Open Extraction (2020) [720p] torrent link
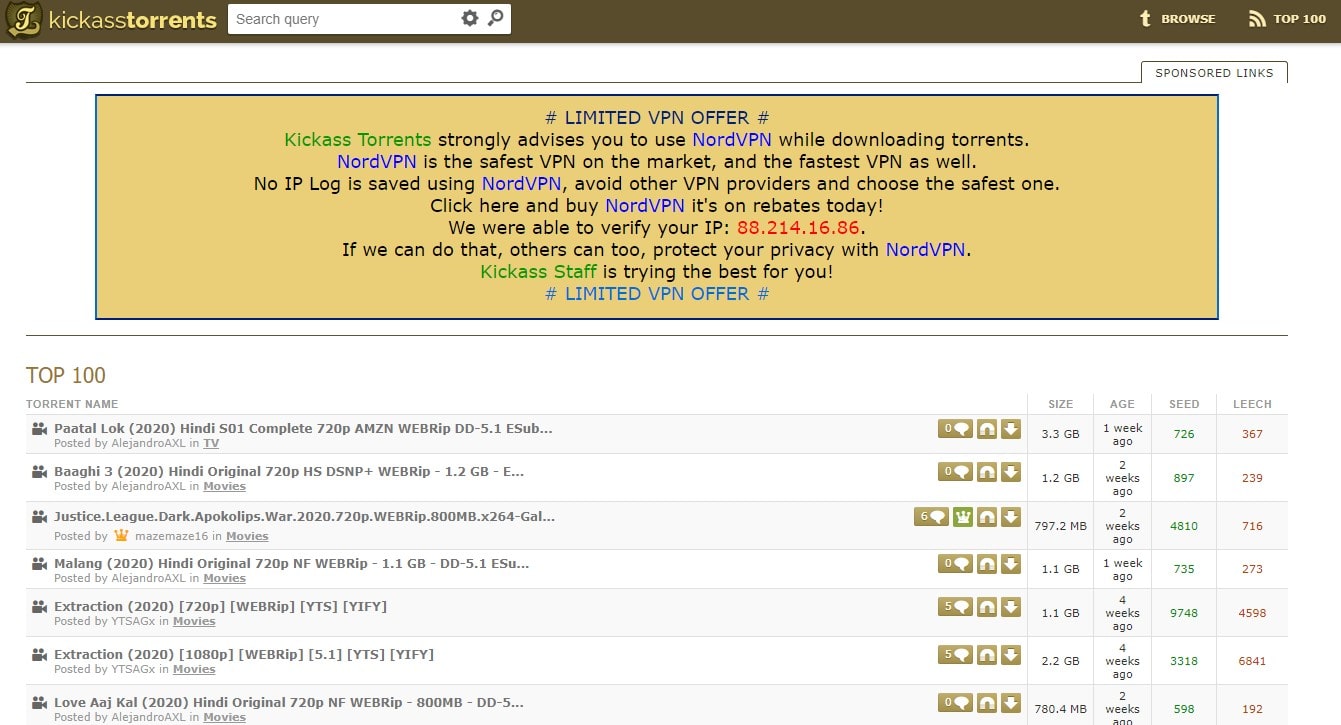 (220, 606)
